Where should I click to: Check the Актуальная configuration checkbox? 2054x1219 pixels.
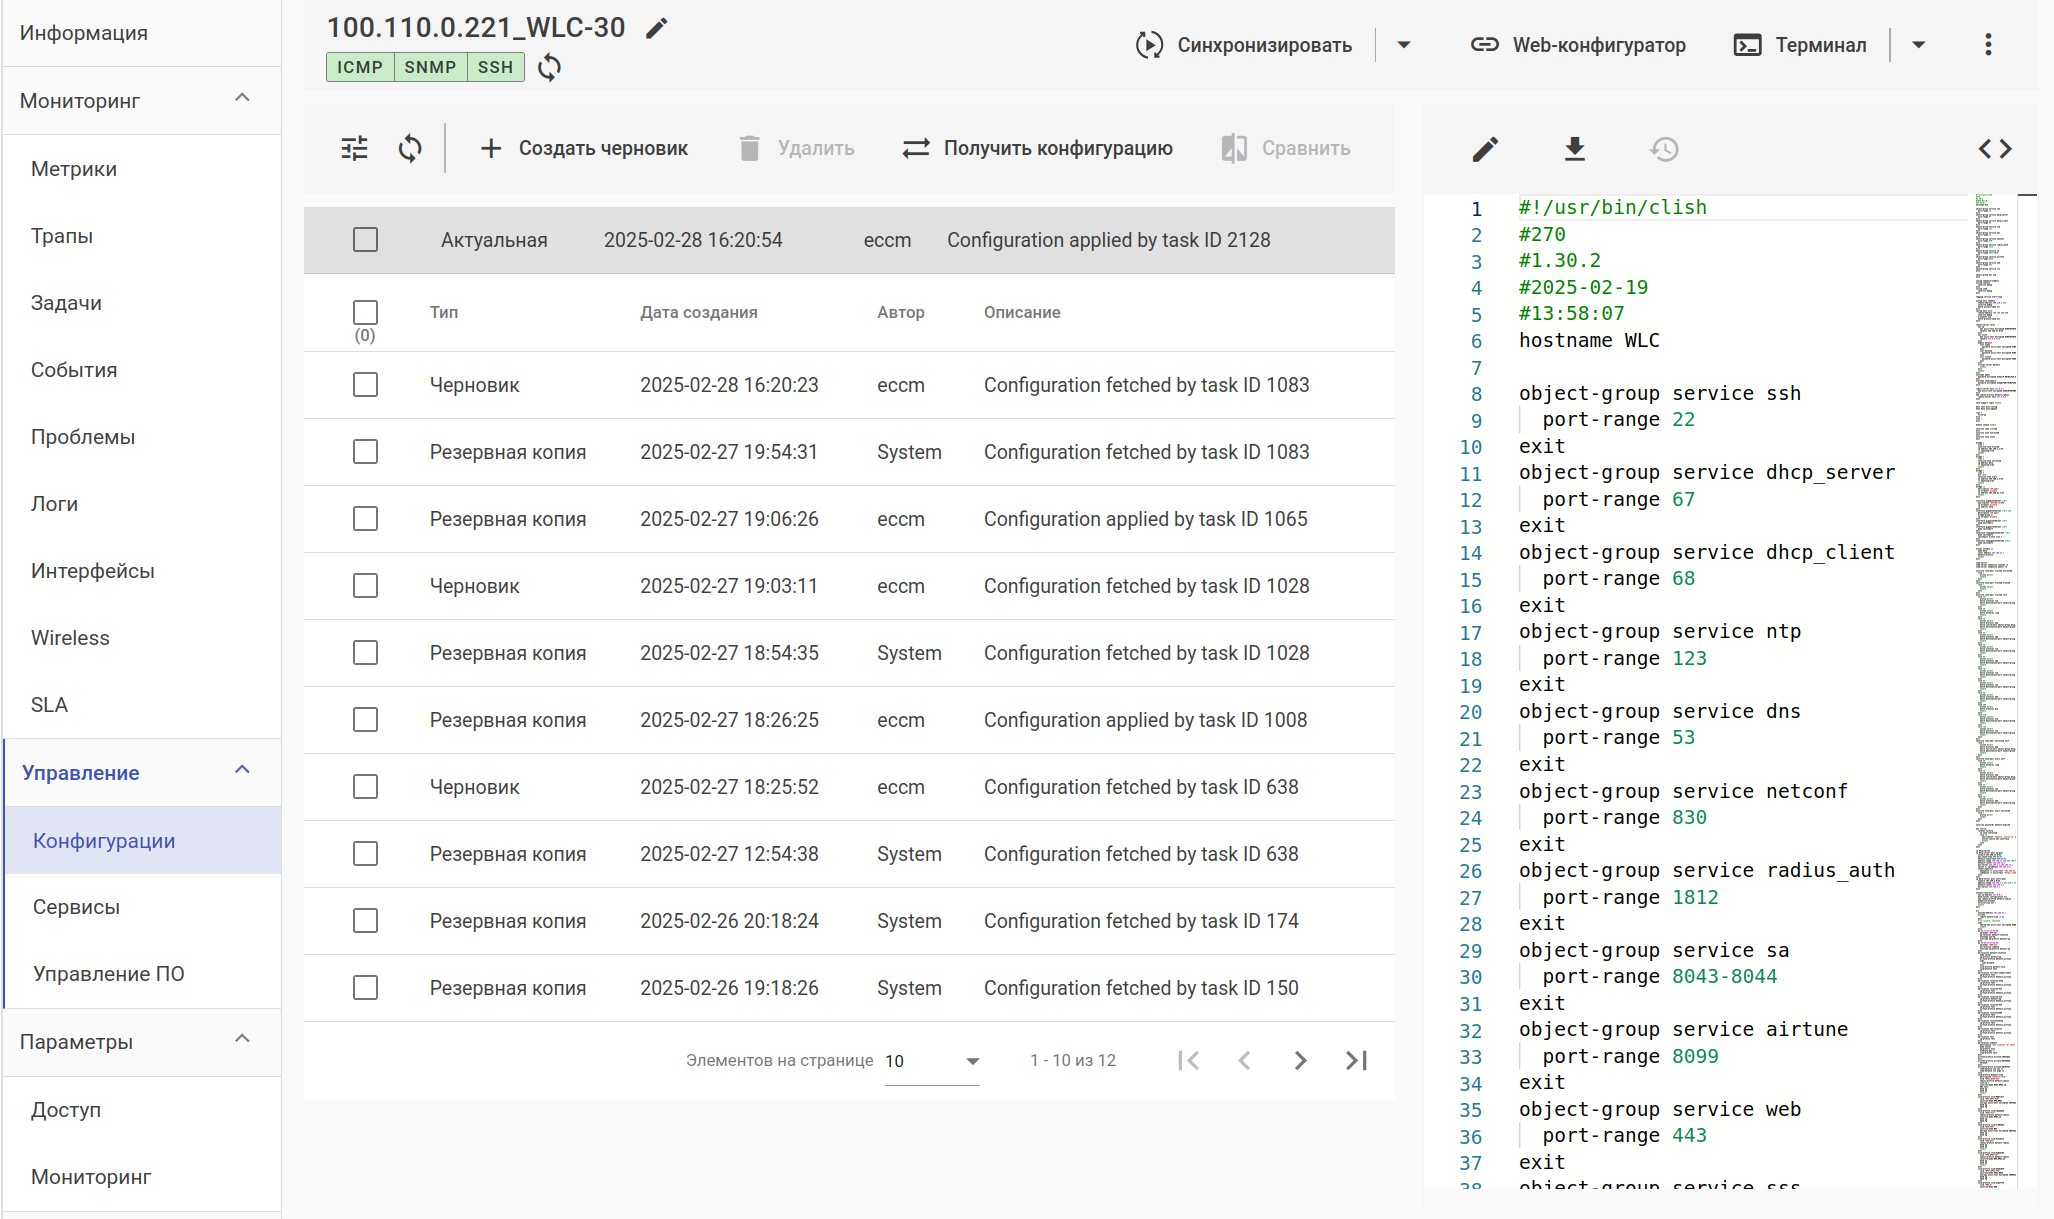(365, 240)
